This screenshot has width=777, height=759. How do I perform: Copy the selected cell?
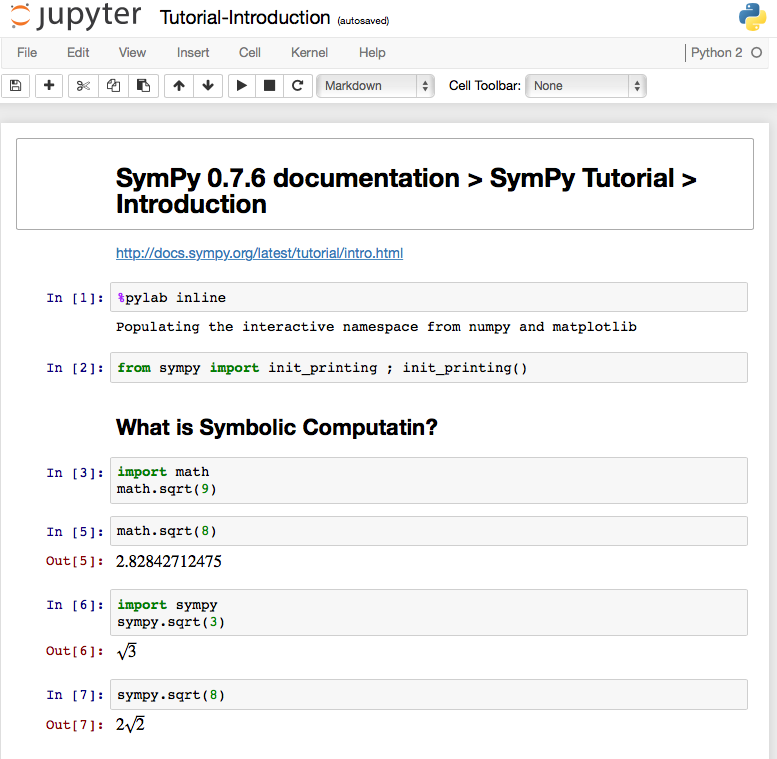pyautogui.click(x=113, y=86)
